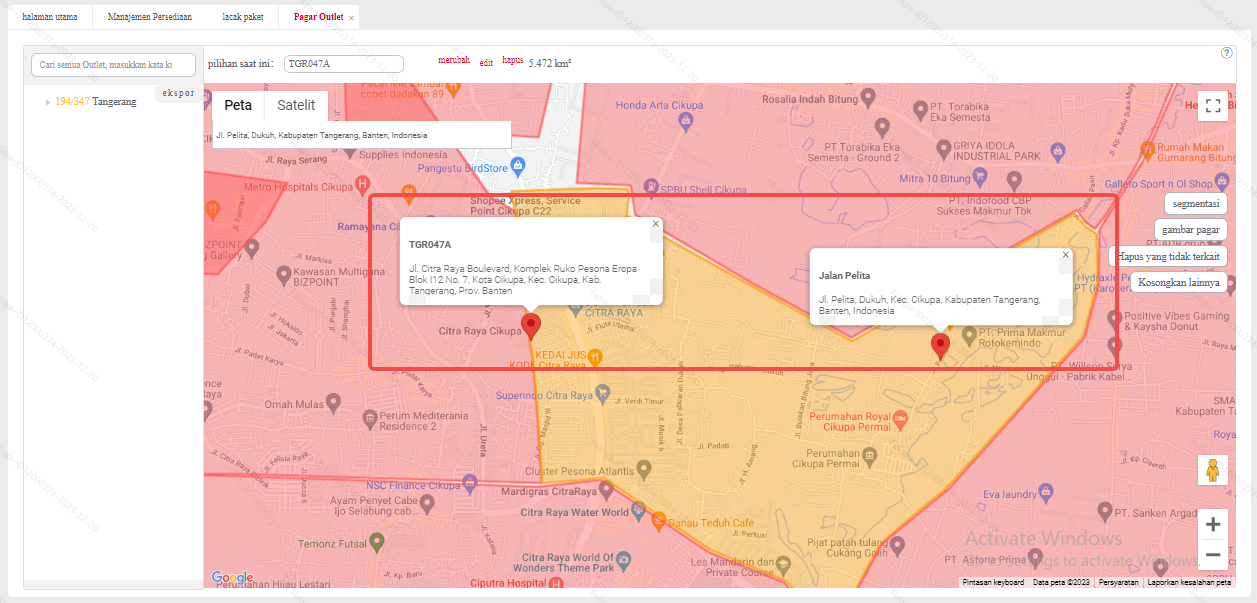The width and height of the screenshot is (1257, 603).
Task: Click Danau Teduh Cafe restaurant icon
Action: pyautogui.click(x=658, y=521)
